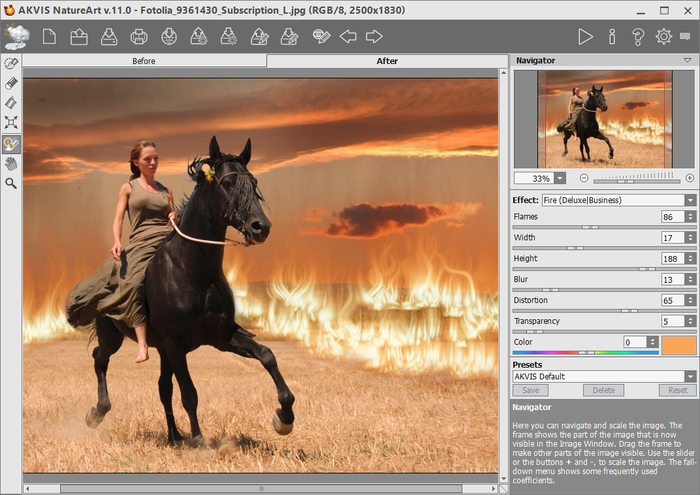Select the Hand pan tool
This screenshot has height=495, width=700.
(11, 164)
